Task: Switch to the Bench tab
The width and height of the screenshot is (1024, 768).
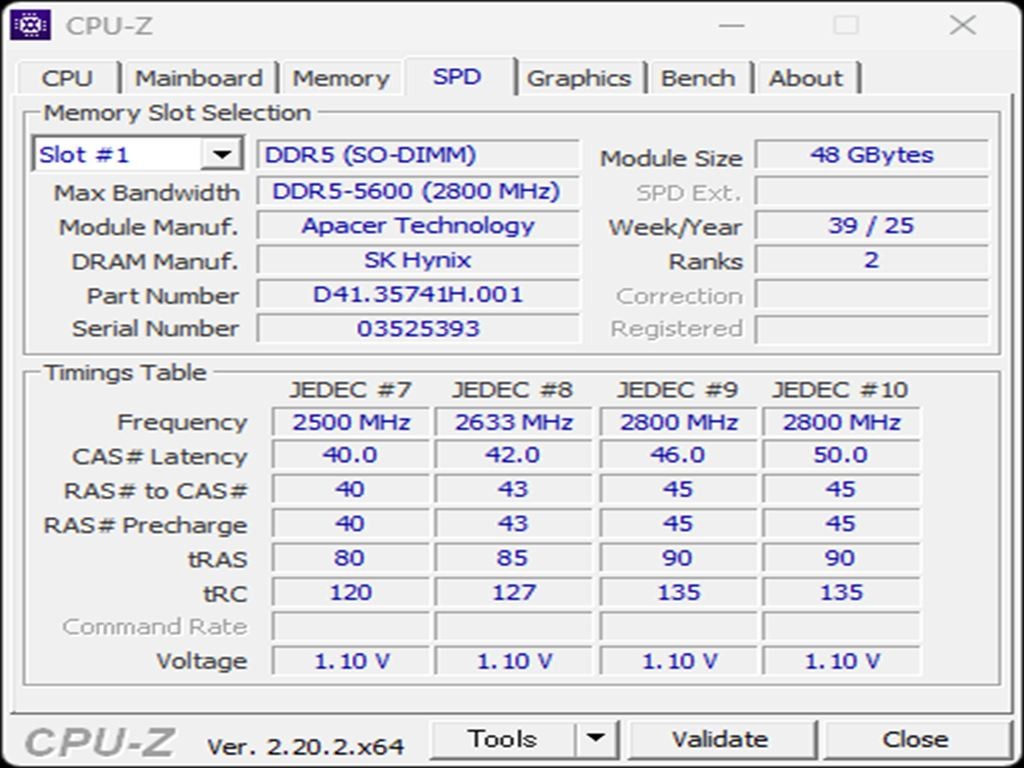Action: (698, 78)
